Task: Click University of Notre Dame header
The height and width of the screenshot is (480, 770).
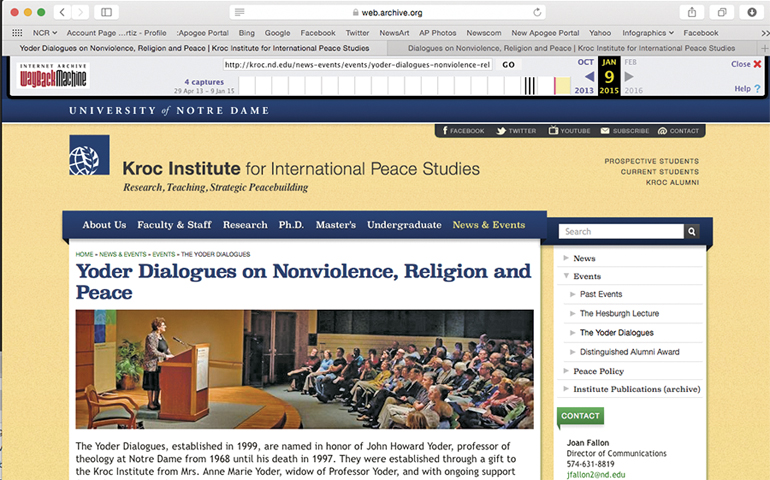Action: point(169,111)
